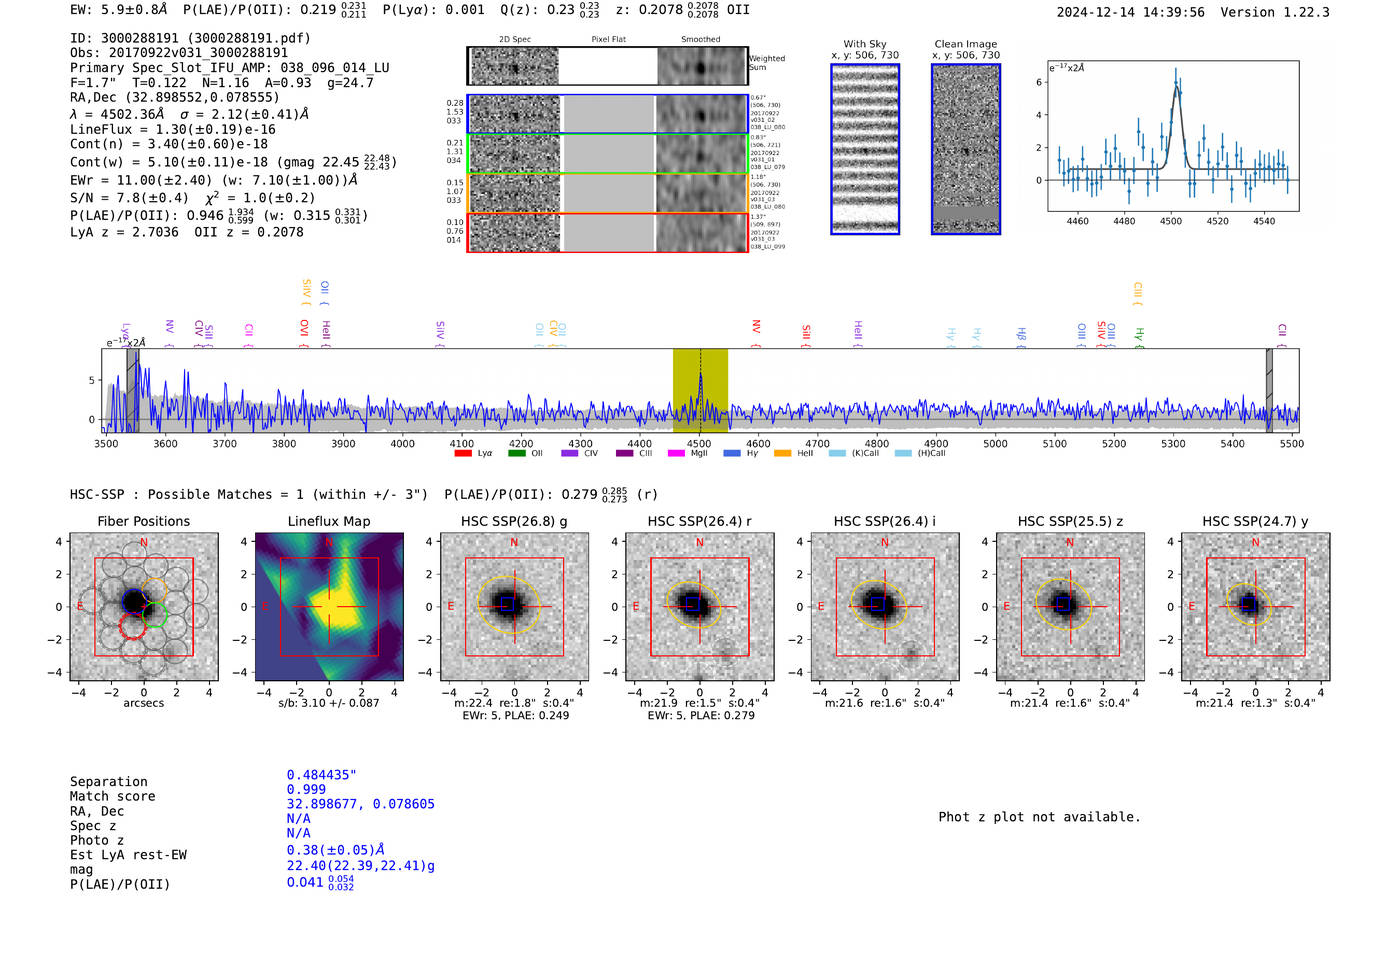The width and height of the screenshot is (1400, 953).
Task: Click the Weighted Sum 2D spectrum row
Action: pos(607,66)
